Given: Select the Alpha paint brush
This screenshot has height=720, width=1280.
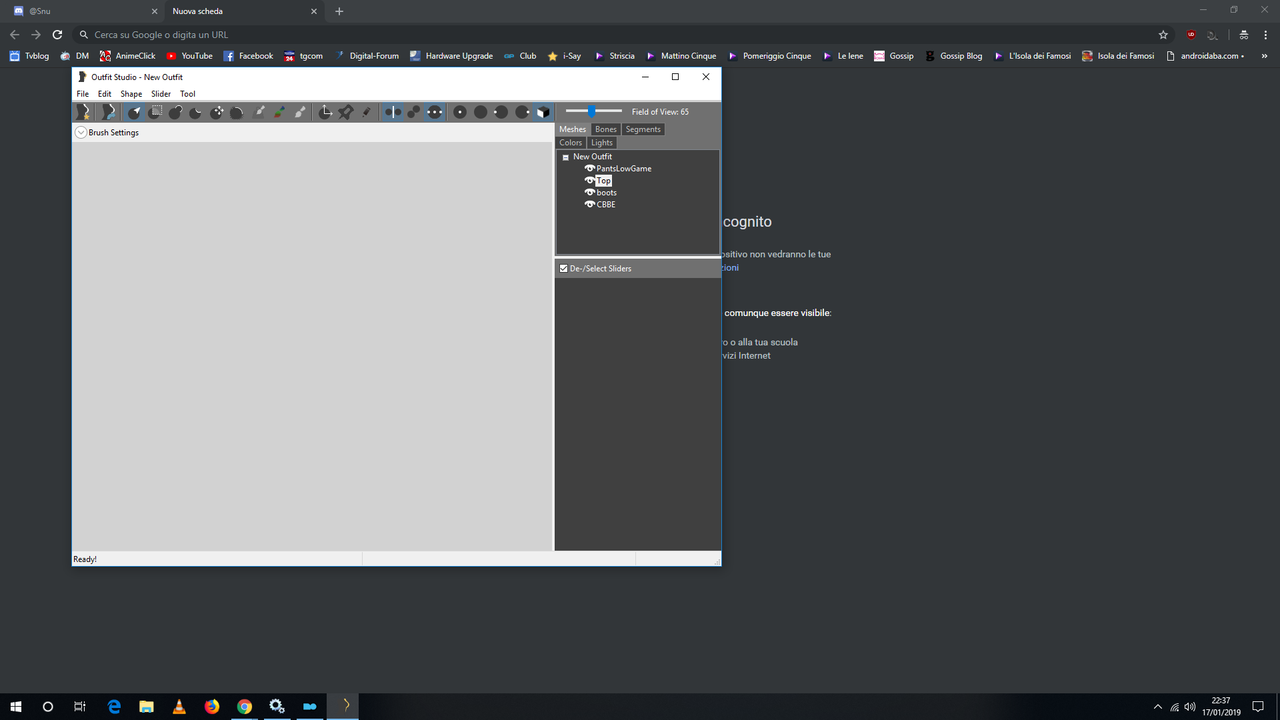Looking at the screenshot, I should pyautogui.click(x=300, y=112).
